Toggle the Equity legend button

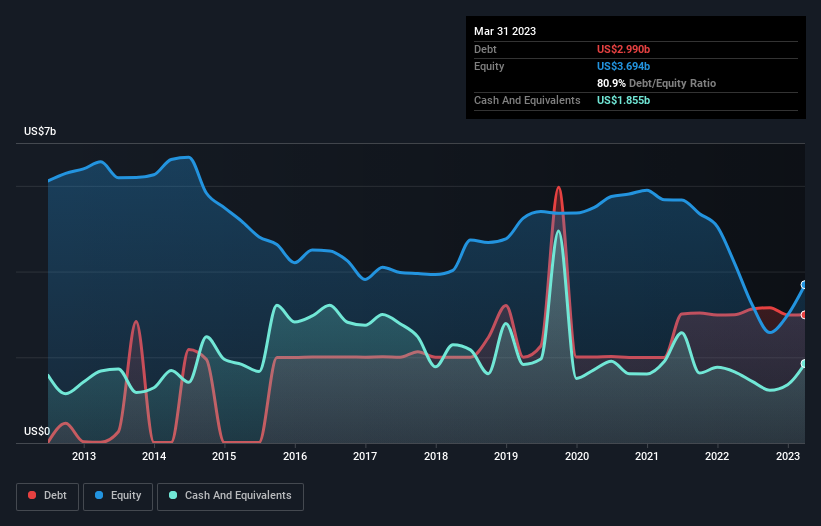[118, 496]
